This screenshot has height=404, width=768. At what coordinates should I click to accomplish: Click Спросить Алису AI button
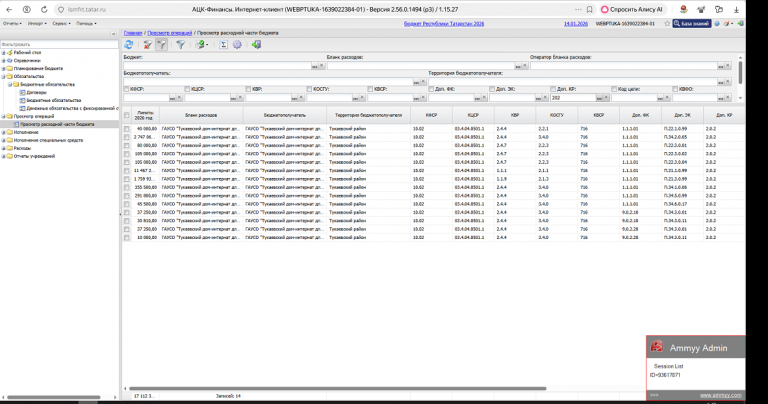click(632, 9)
